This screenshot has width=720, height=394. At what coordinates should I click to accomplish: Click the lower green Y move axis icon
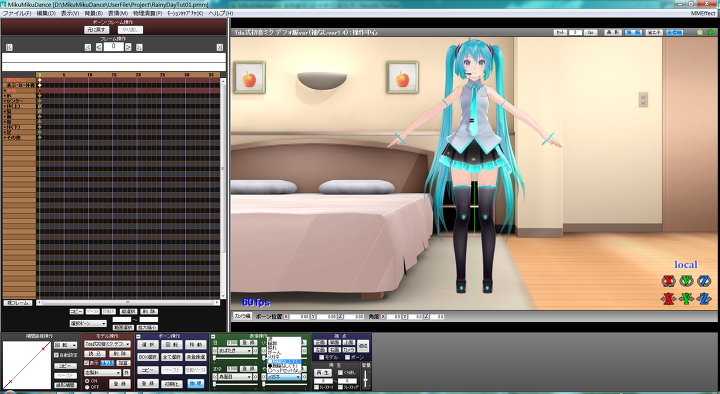click(686, 299)
